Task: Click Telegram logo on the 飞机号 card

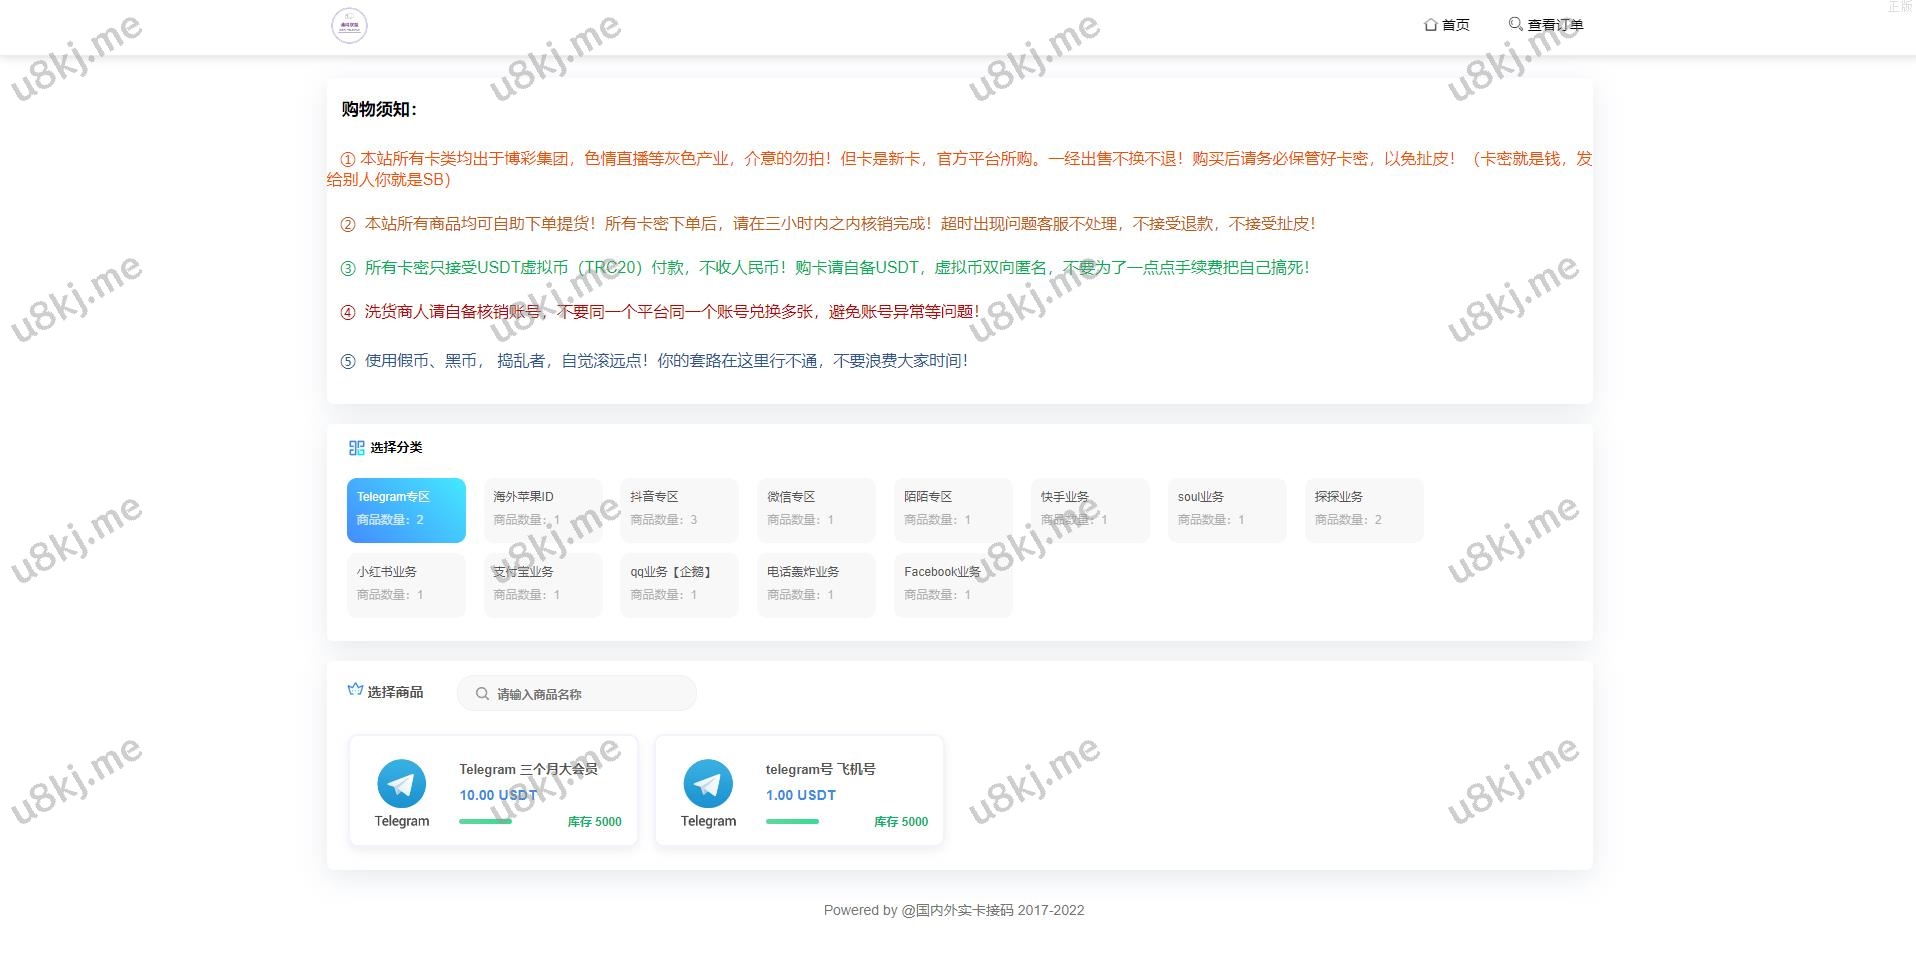Action: pyautogui.click(x=708, y=784)
